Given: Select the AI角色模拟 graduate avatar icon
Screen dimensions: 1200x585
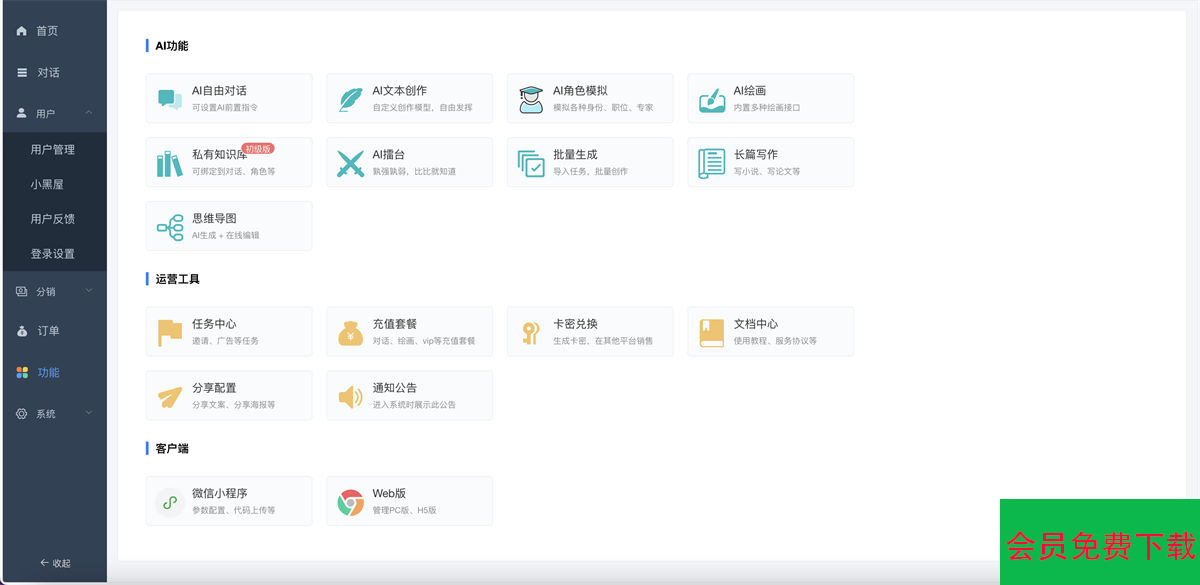Looking at the screenshot, I should point(531,98).
